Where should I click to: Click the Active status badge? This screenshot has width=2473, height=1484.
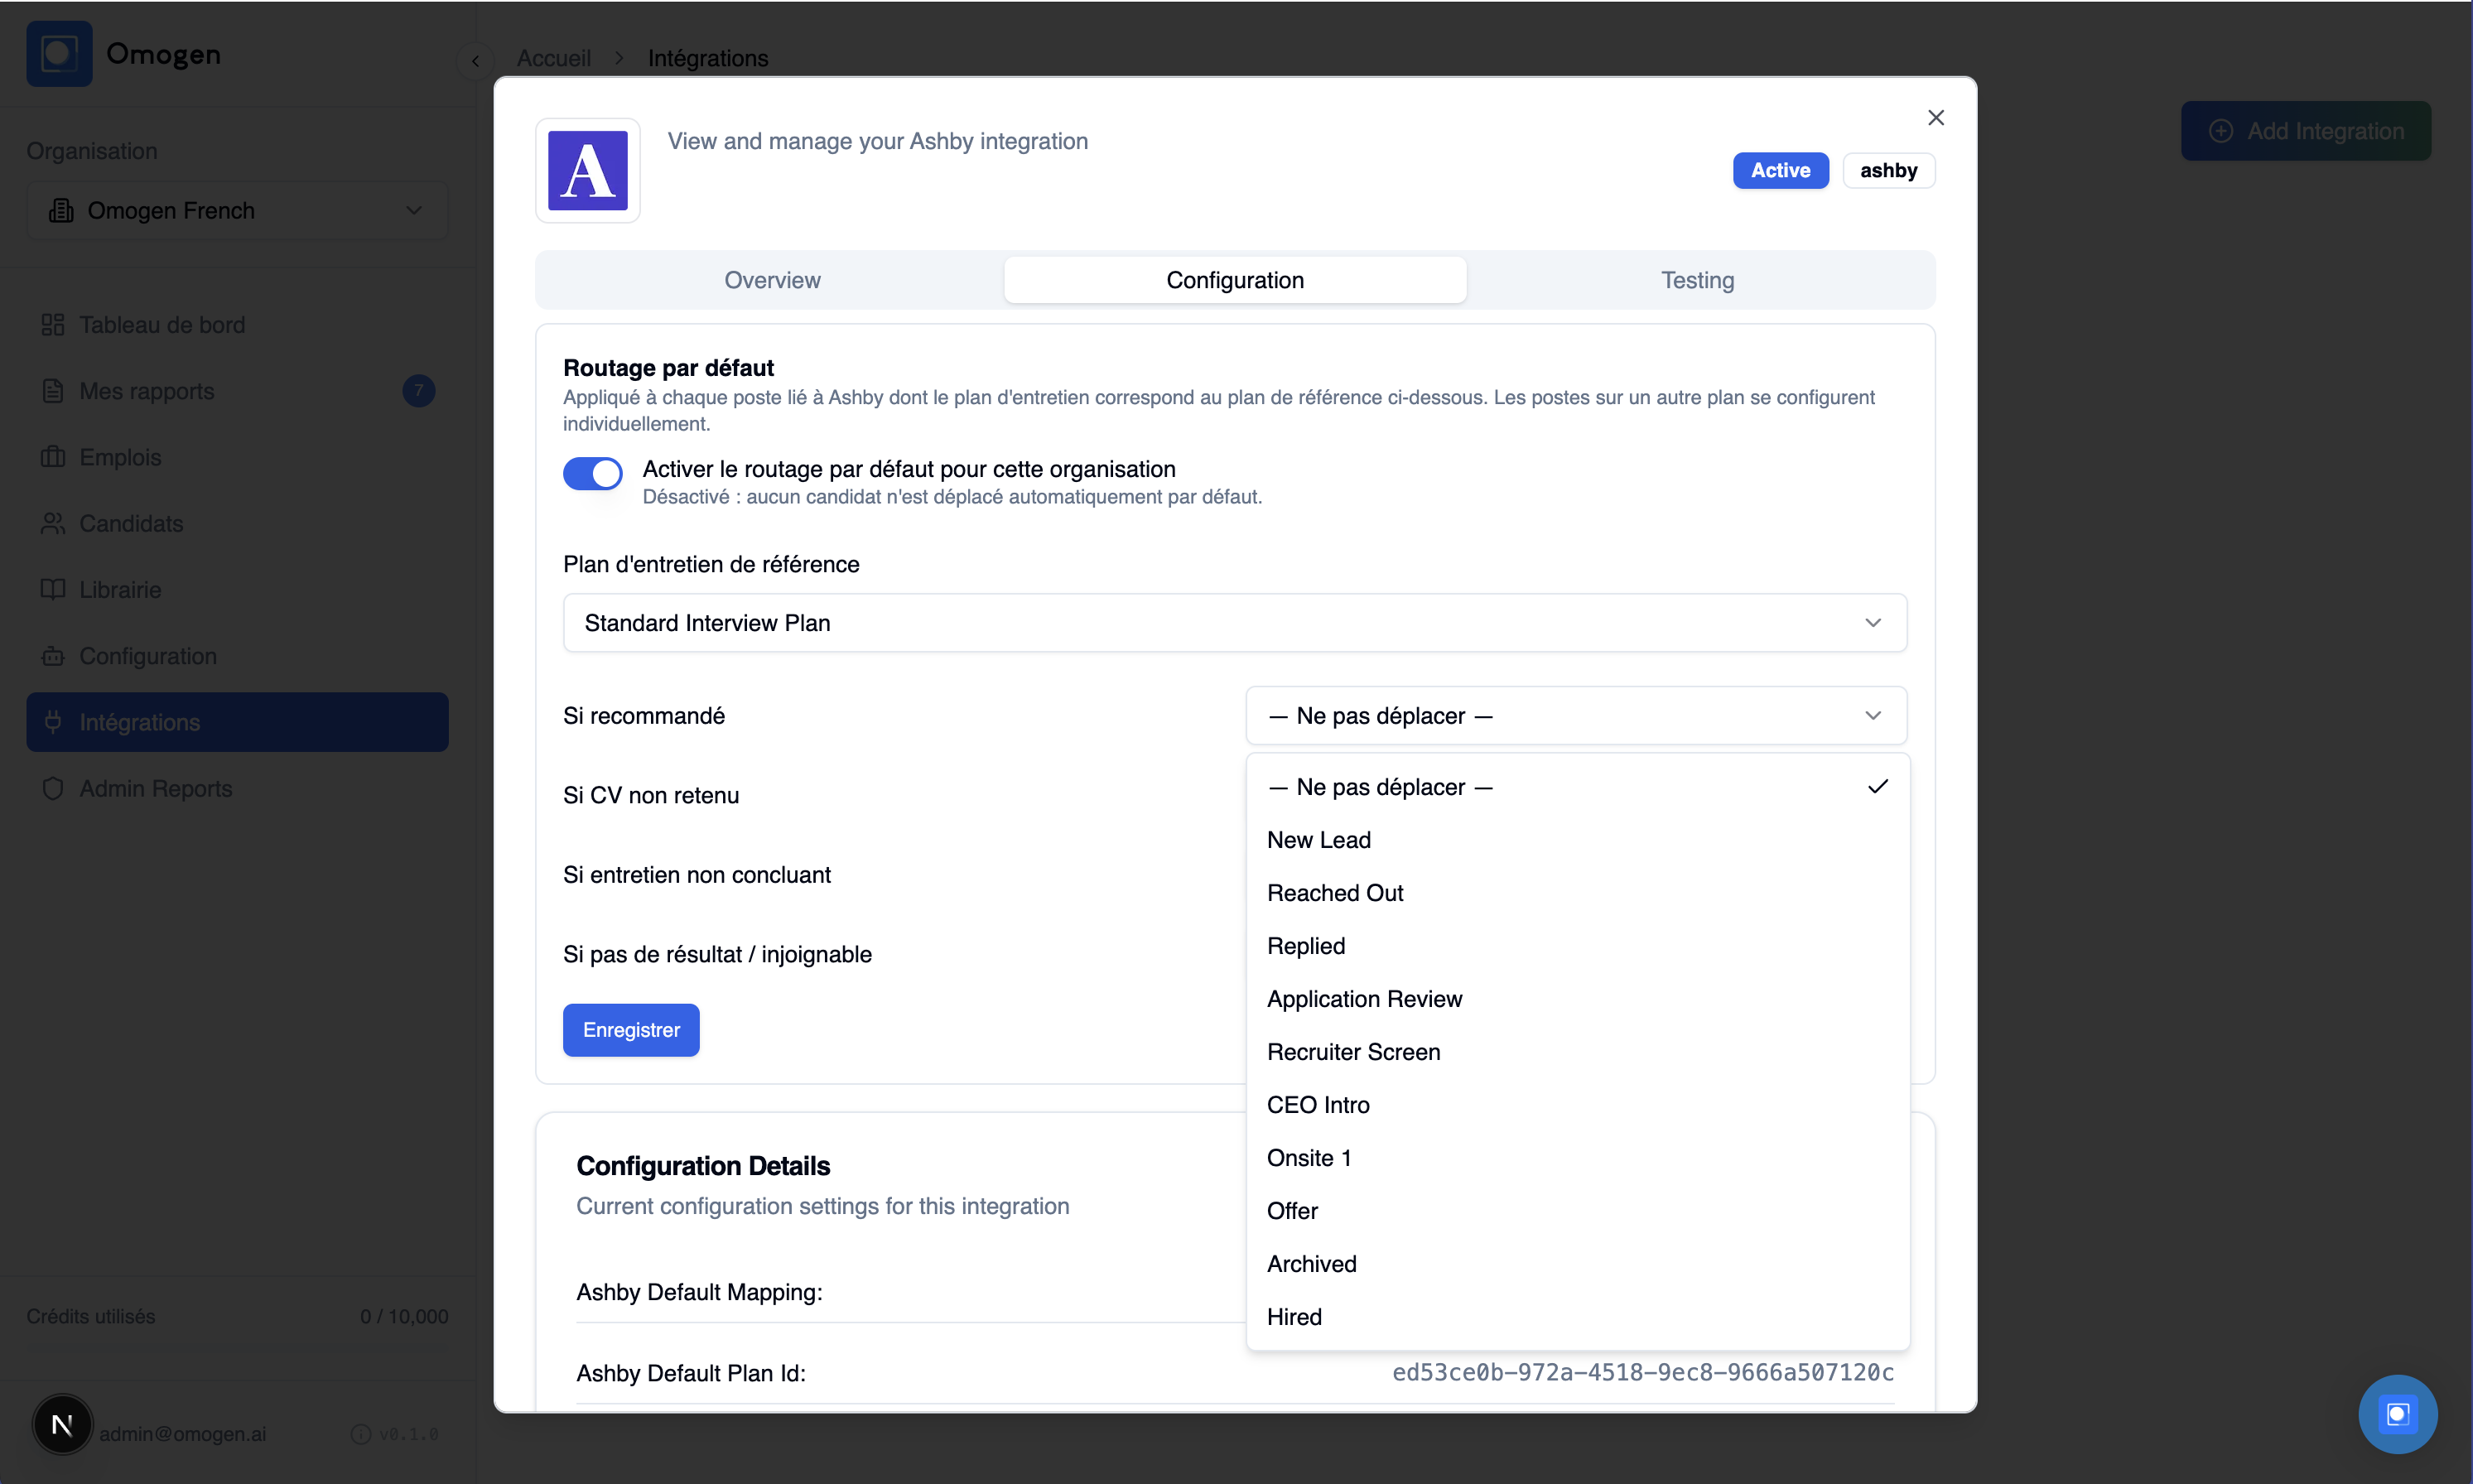(1780, 171)
